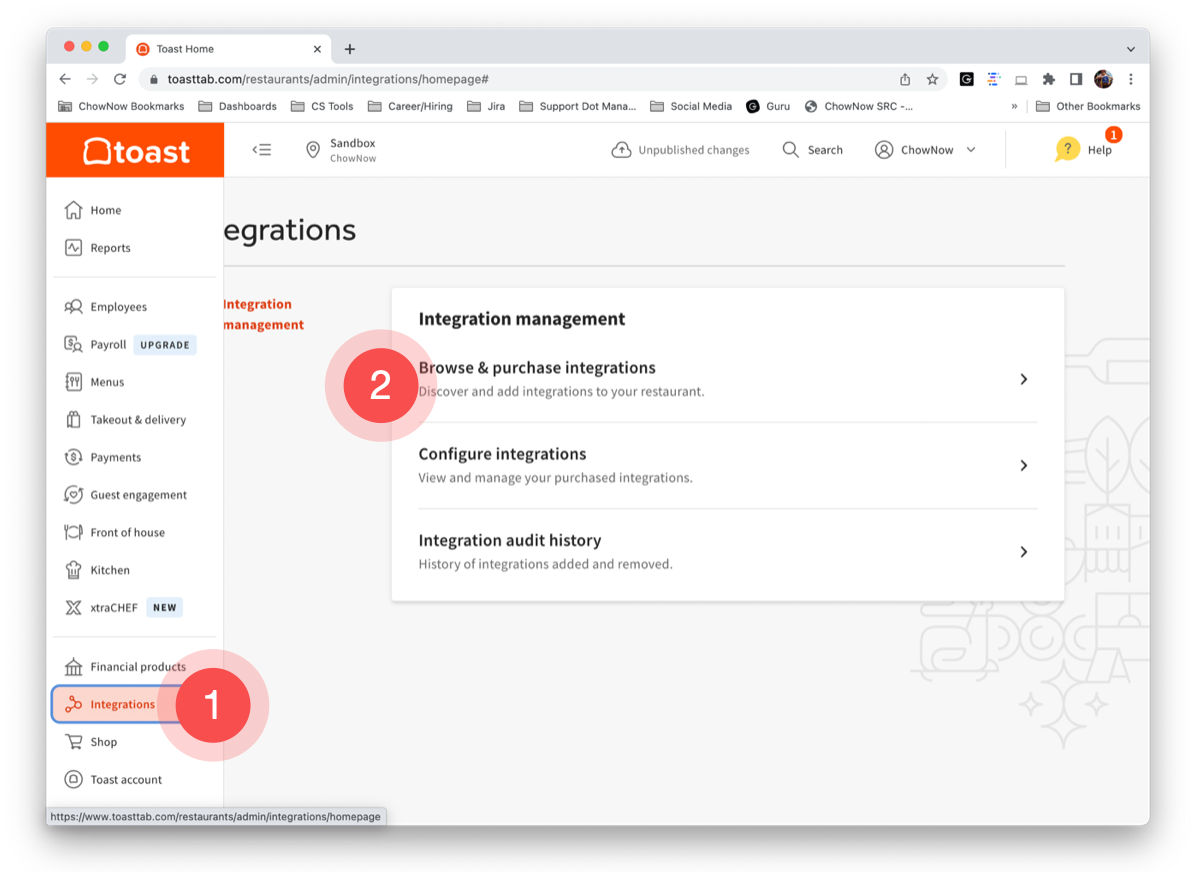Click the Toast logo in header
The image size is (1198, 872).
[135, 151]
